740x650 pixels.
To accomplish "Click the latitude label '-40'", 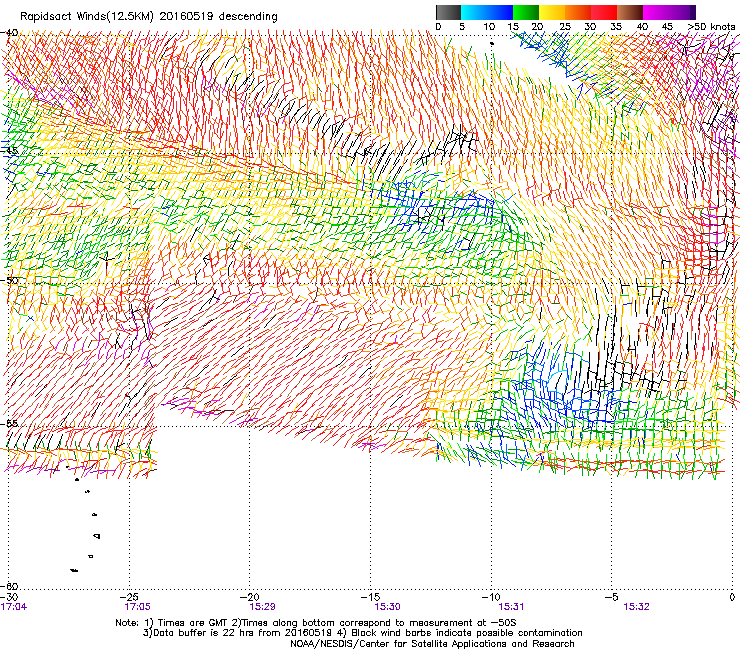I will [x=9, y=33].
